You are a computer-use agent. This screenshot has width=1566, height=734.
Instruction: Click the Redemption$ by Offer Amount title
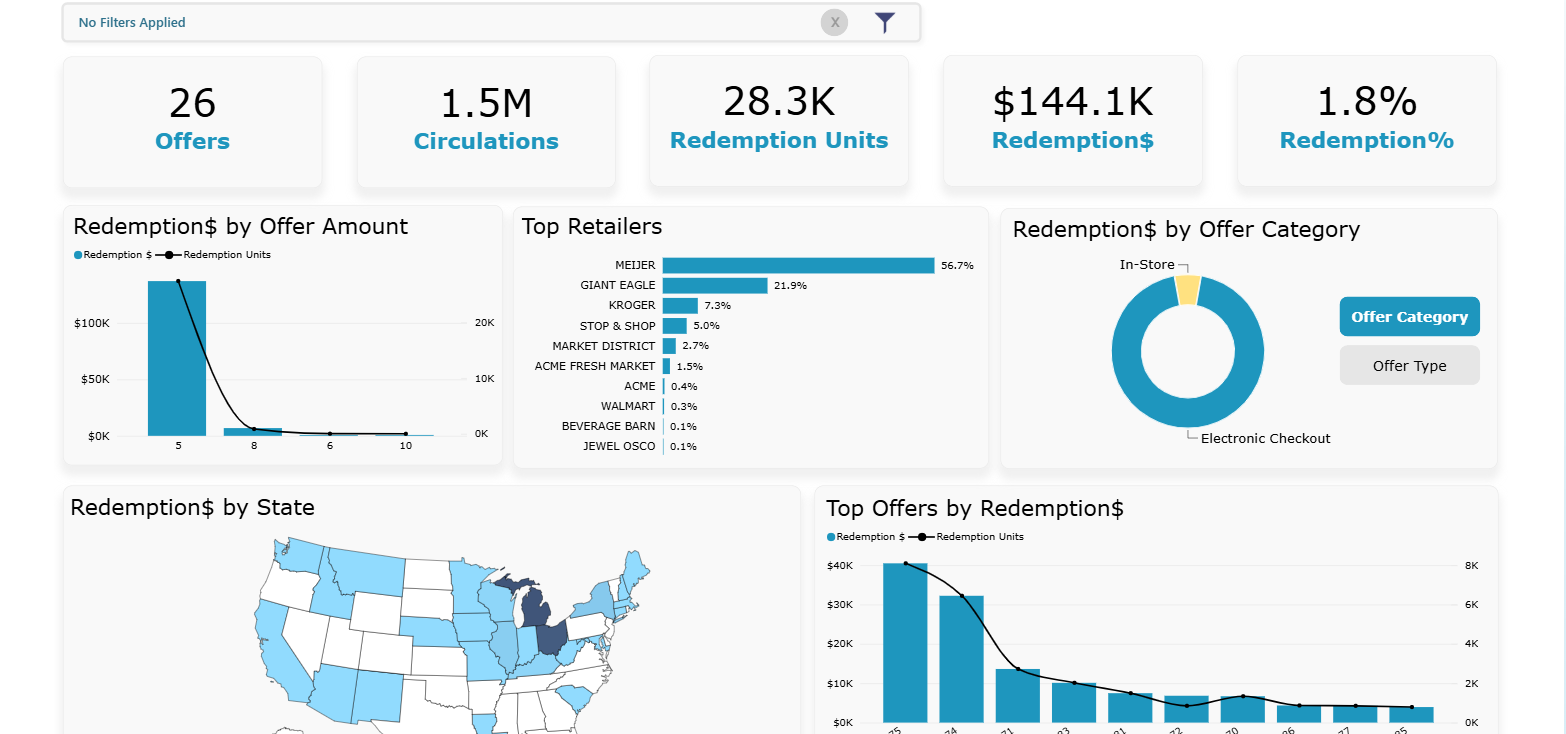coord(241,227)
